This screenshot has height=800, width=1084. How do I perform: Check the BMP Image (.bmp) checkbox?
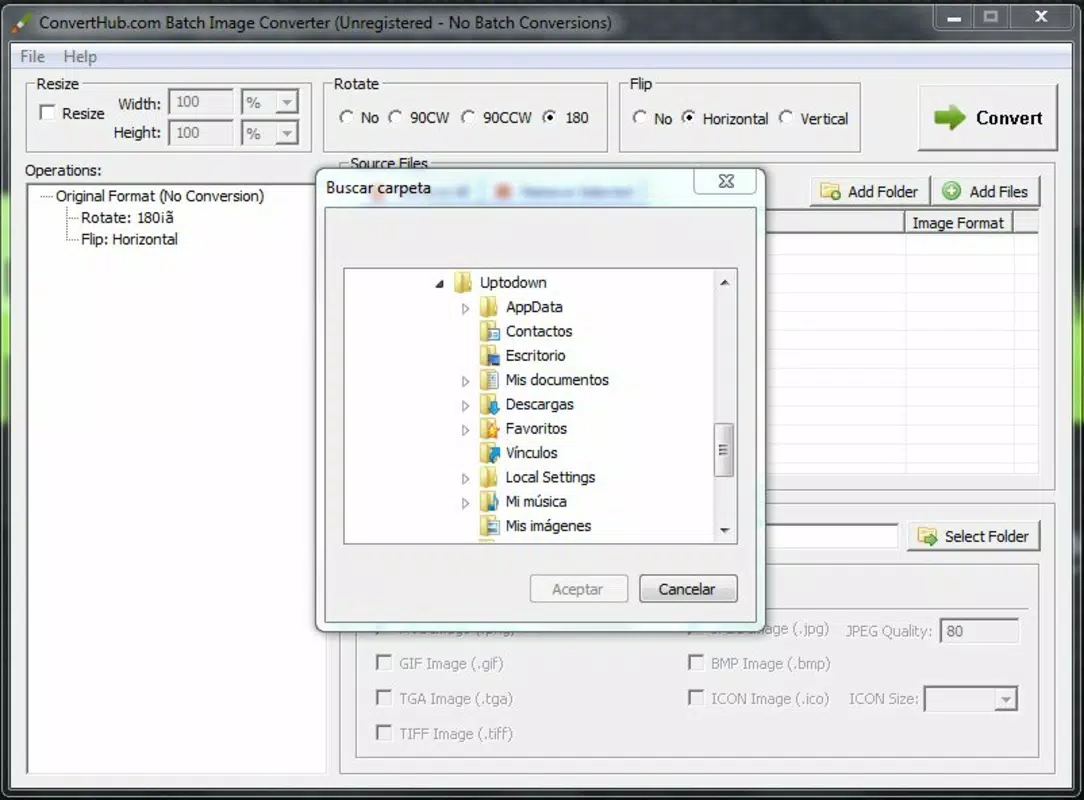point(695,662)
